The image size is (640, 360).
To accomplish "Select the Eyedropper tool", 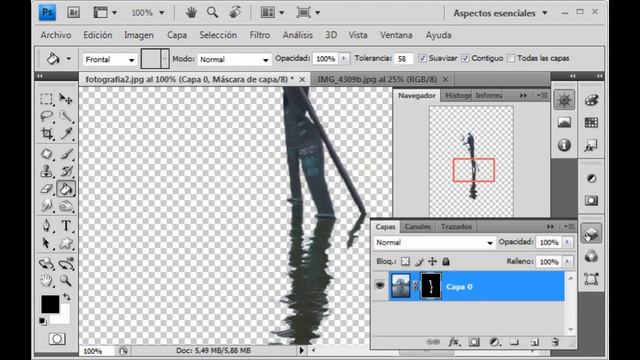I will 66,133.
